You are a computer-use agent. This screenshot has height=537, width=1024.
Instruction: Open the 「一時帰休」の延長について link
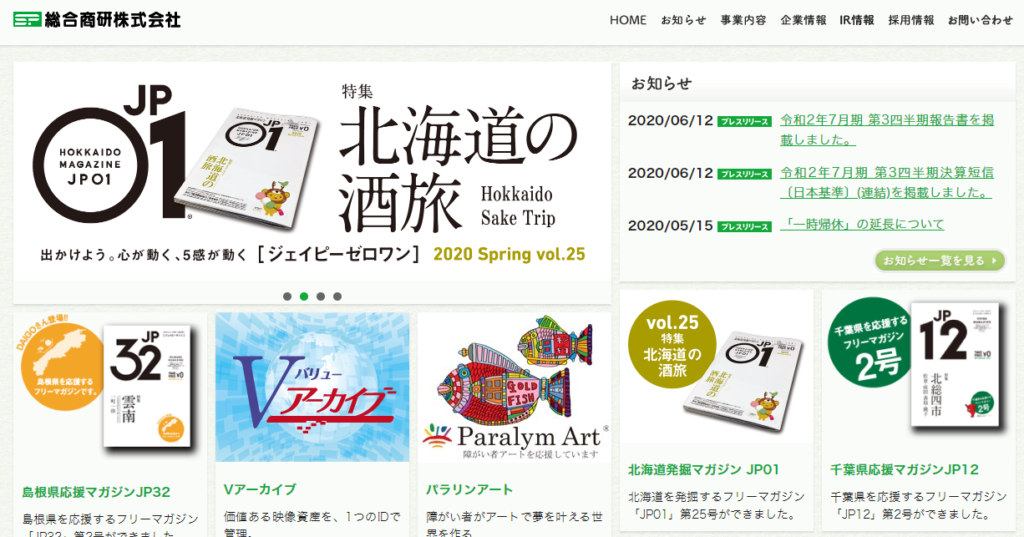click(x=862, y=225)
